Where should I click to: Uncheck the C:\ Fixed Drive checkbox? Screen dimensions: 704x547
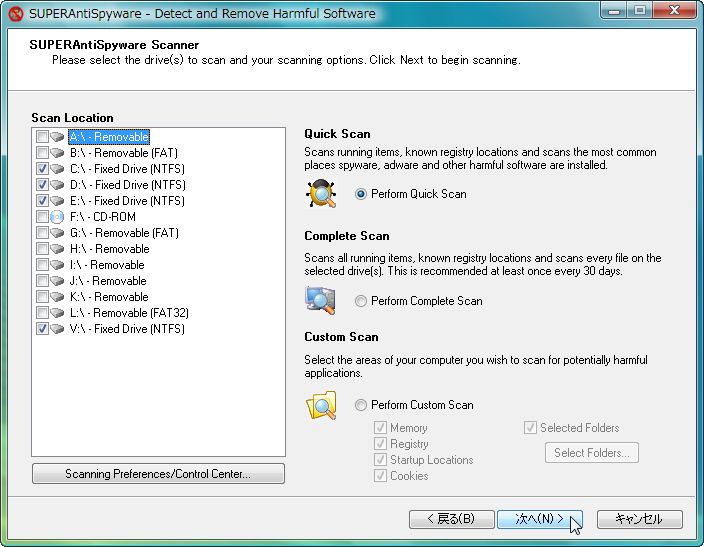42,169
